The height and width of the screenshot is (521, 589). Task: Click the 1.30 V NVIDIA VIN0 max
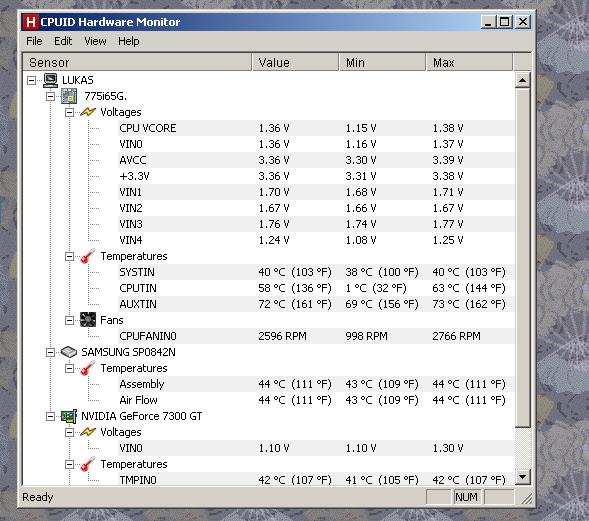[x=448, y=448]
